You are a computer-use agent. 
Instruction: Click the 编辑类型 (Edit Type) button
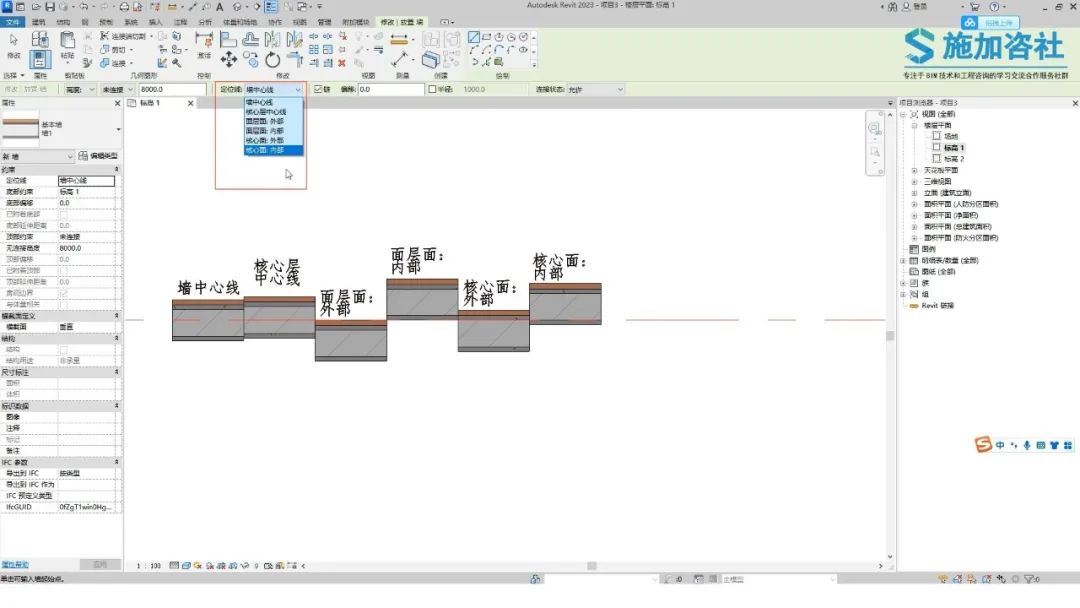coord(98,156)
